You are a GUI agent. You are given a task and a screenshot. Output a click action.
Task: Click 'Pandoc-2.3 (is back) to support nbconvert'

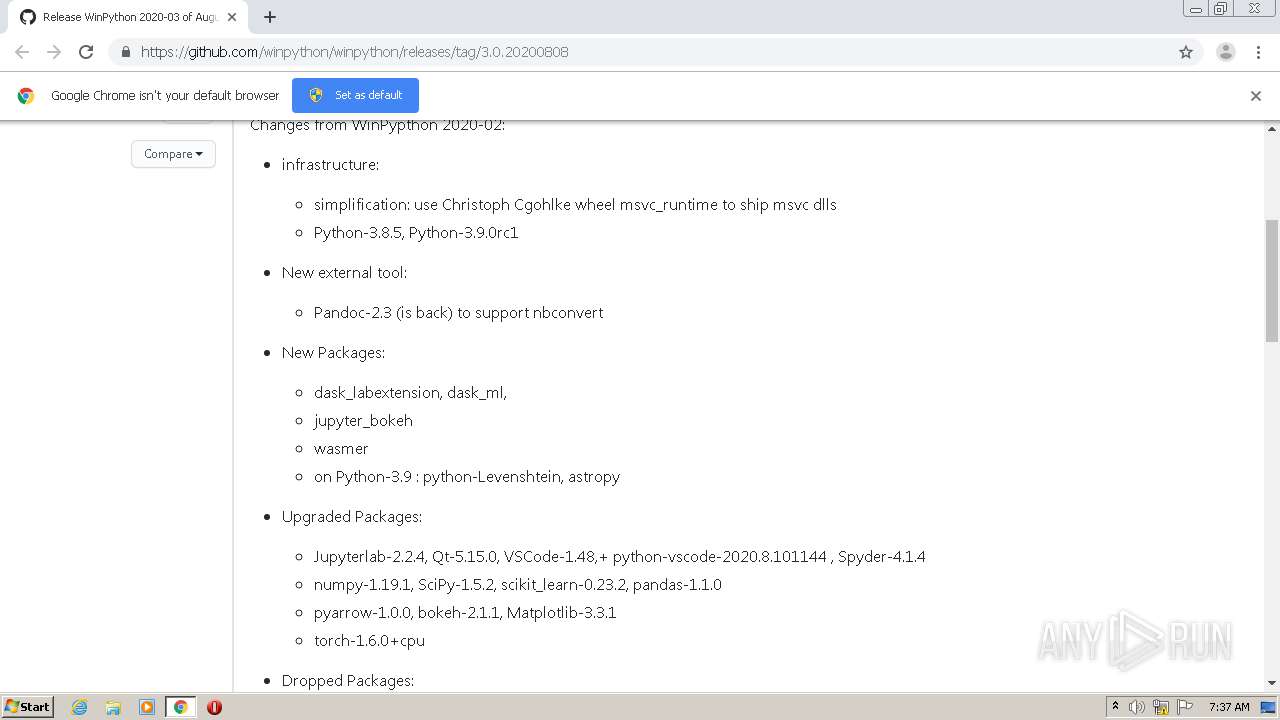(458, 312)
